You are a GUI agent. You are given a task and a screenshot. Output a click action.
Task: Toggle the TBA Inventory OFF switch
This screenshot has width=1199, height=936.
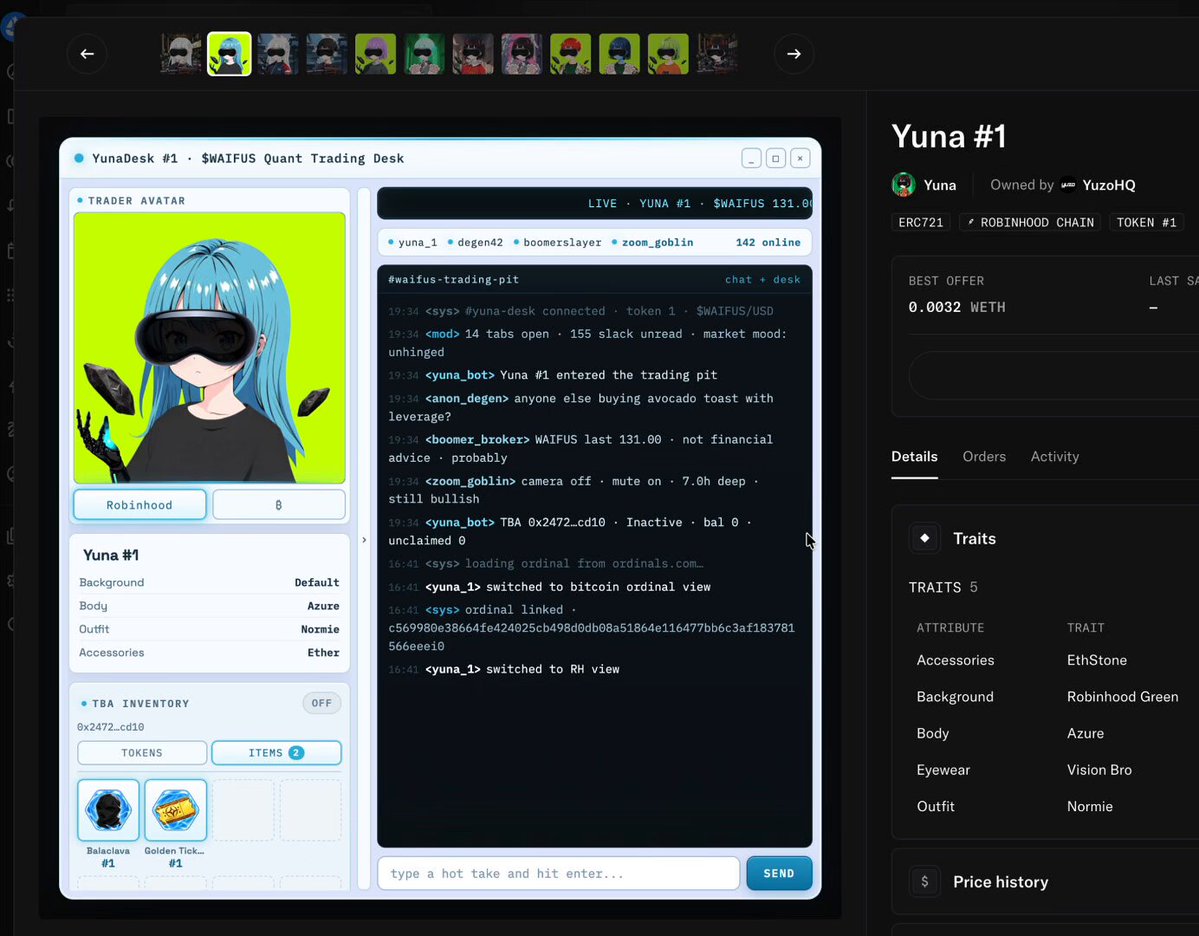321,703
